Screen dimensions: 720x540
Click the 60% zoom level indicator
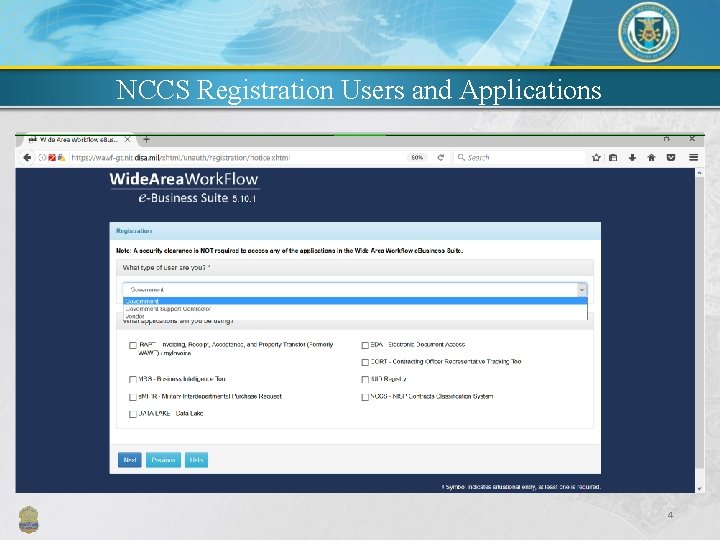point(417,158)
